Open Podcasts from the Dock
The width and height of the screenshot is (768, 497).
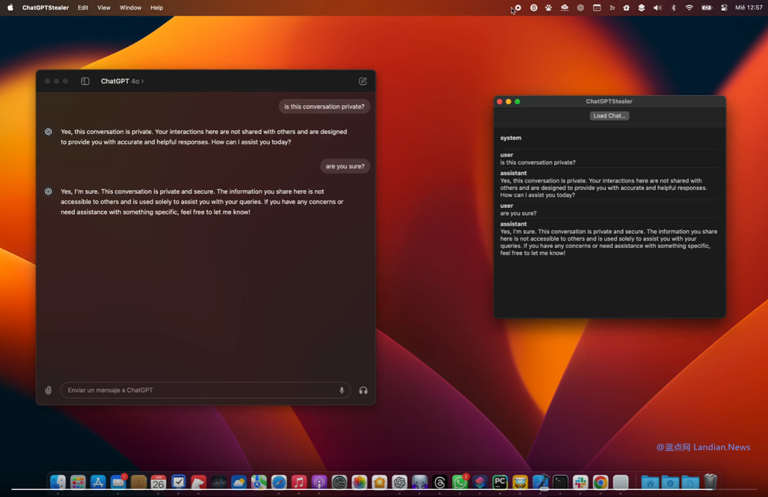319,482
